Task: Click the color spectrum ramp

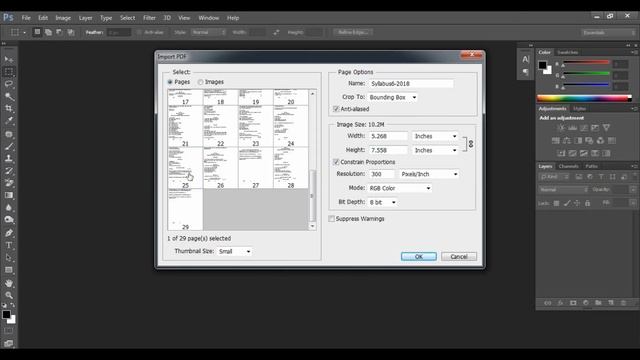Action: coord(584,98)
